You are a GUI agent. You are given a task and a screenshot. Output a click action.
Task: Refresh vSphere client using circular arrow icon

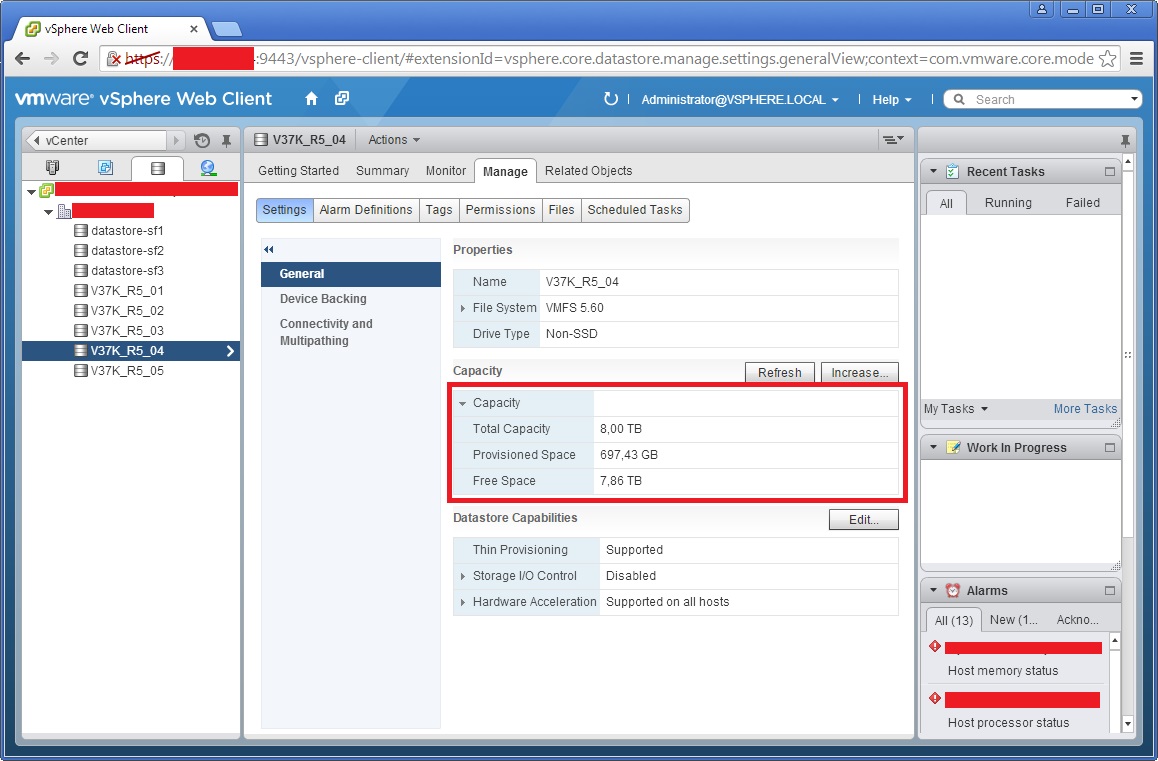click(x=611, y=99)
